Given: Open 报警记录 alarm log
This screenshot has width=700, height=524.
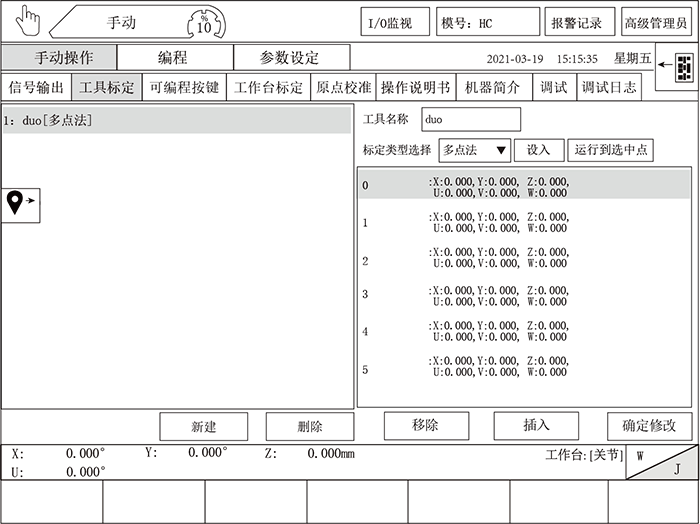Looking at the screenshot, I should (x=577, y=22).
